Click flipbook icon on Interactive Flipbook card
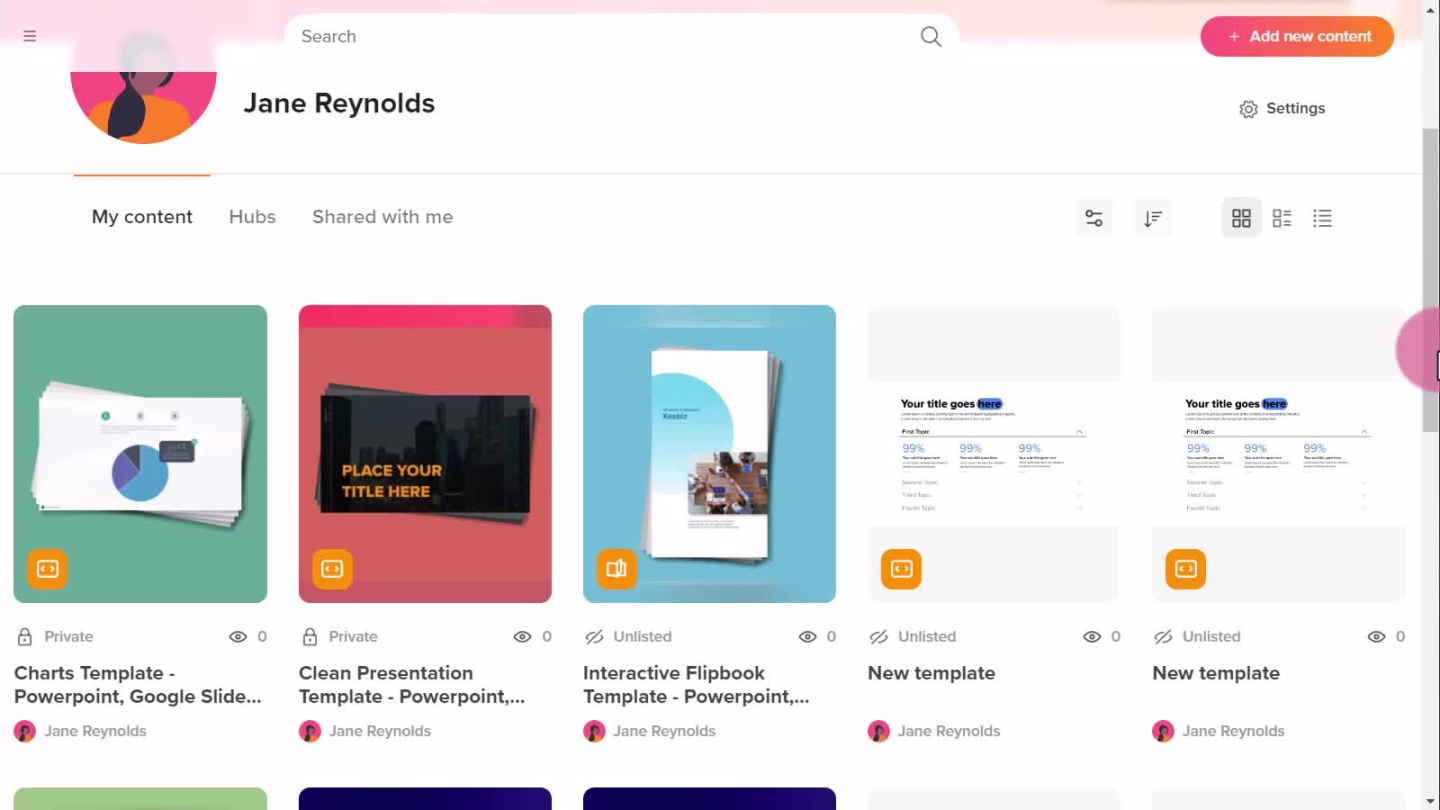Screen dimensions: 1440x810 [616, 569]
